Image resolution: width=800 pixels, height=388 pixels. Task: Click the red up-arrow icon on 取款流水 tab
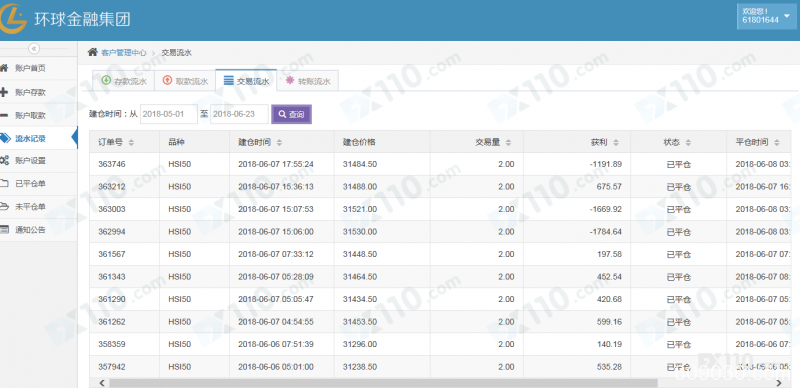coord(167,80)
